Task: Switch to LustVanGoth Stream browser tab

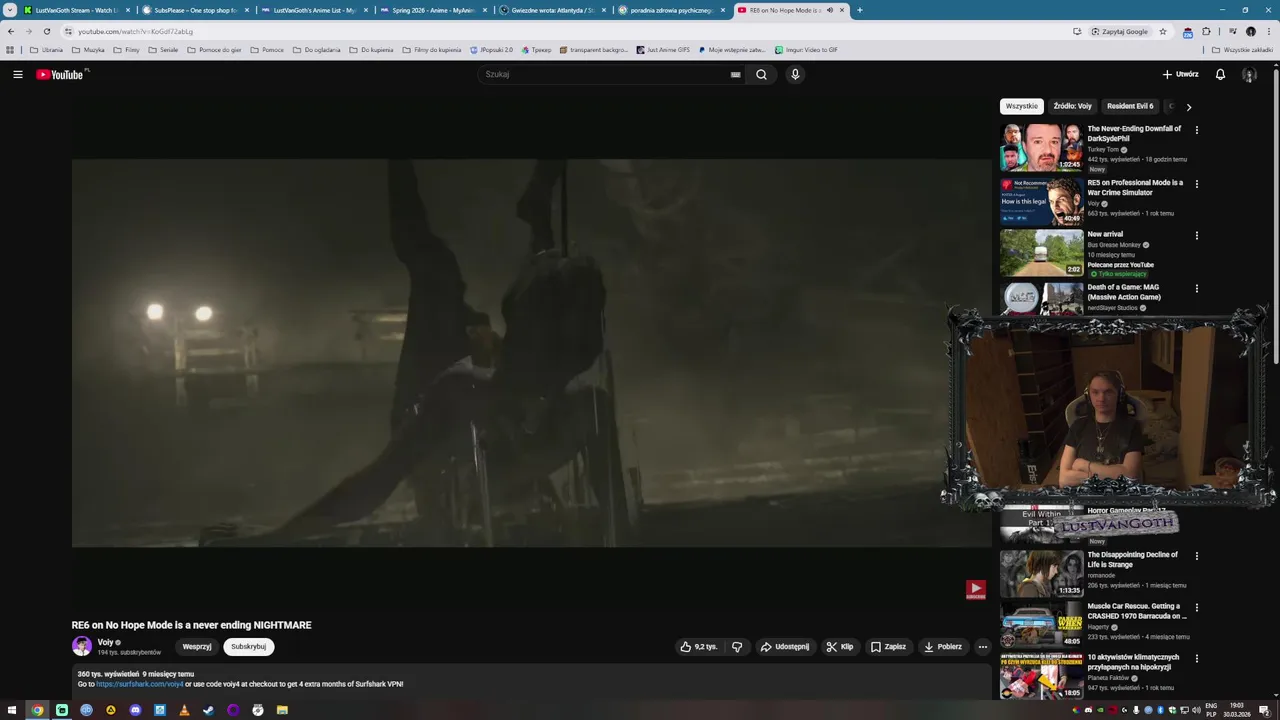Action: coord(77,10)
